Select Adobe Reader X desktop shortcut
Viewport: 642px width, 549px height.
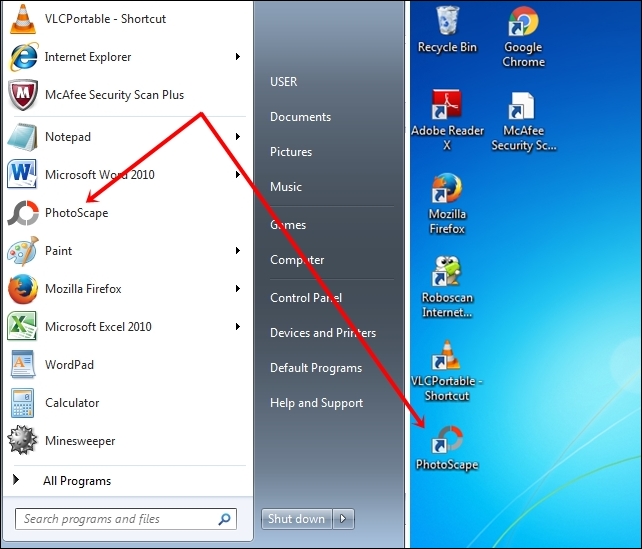tap(447, 120)
